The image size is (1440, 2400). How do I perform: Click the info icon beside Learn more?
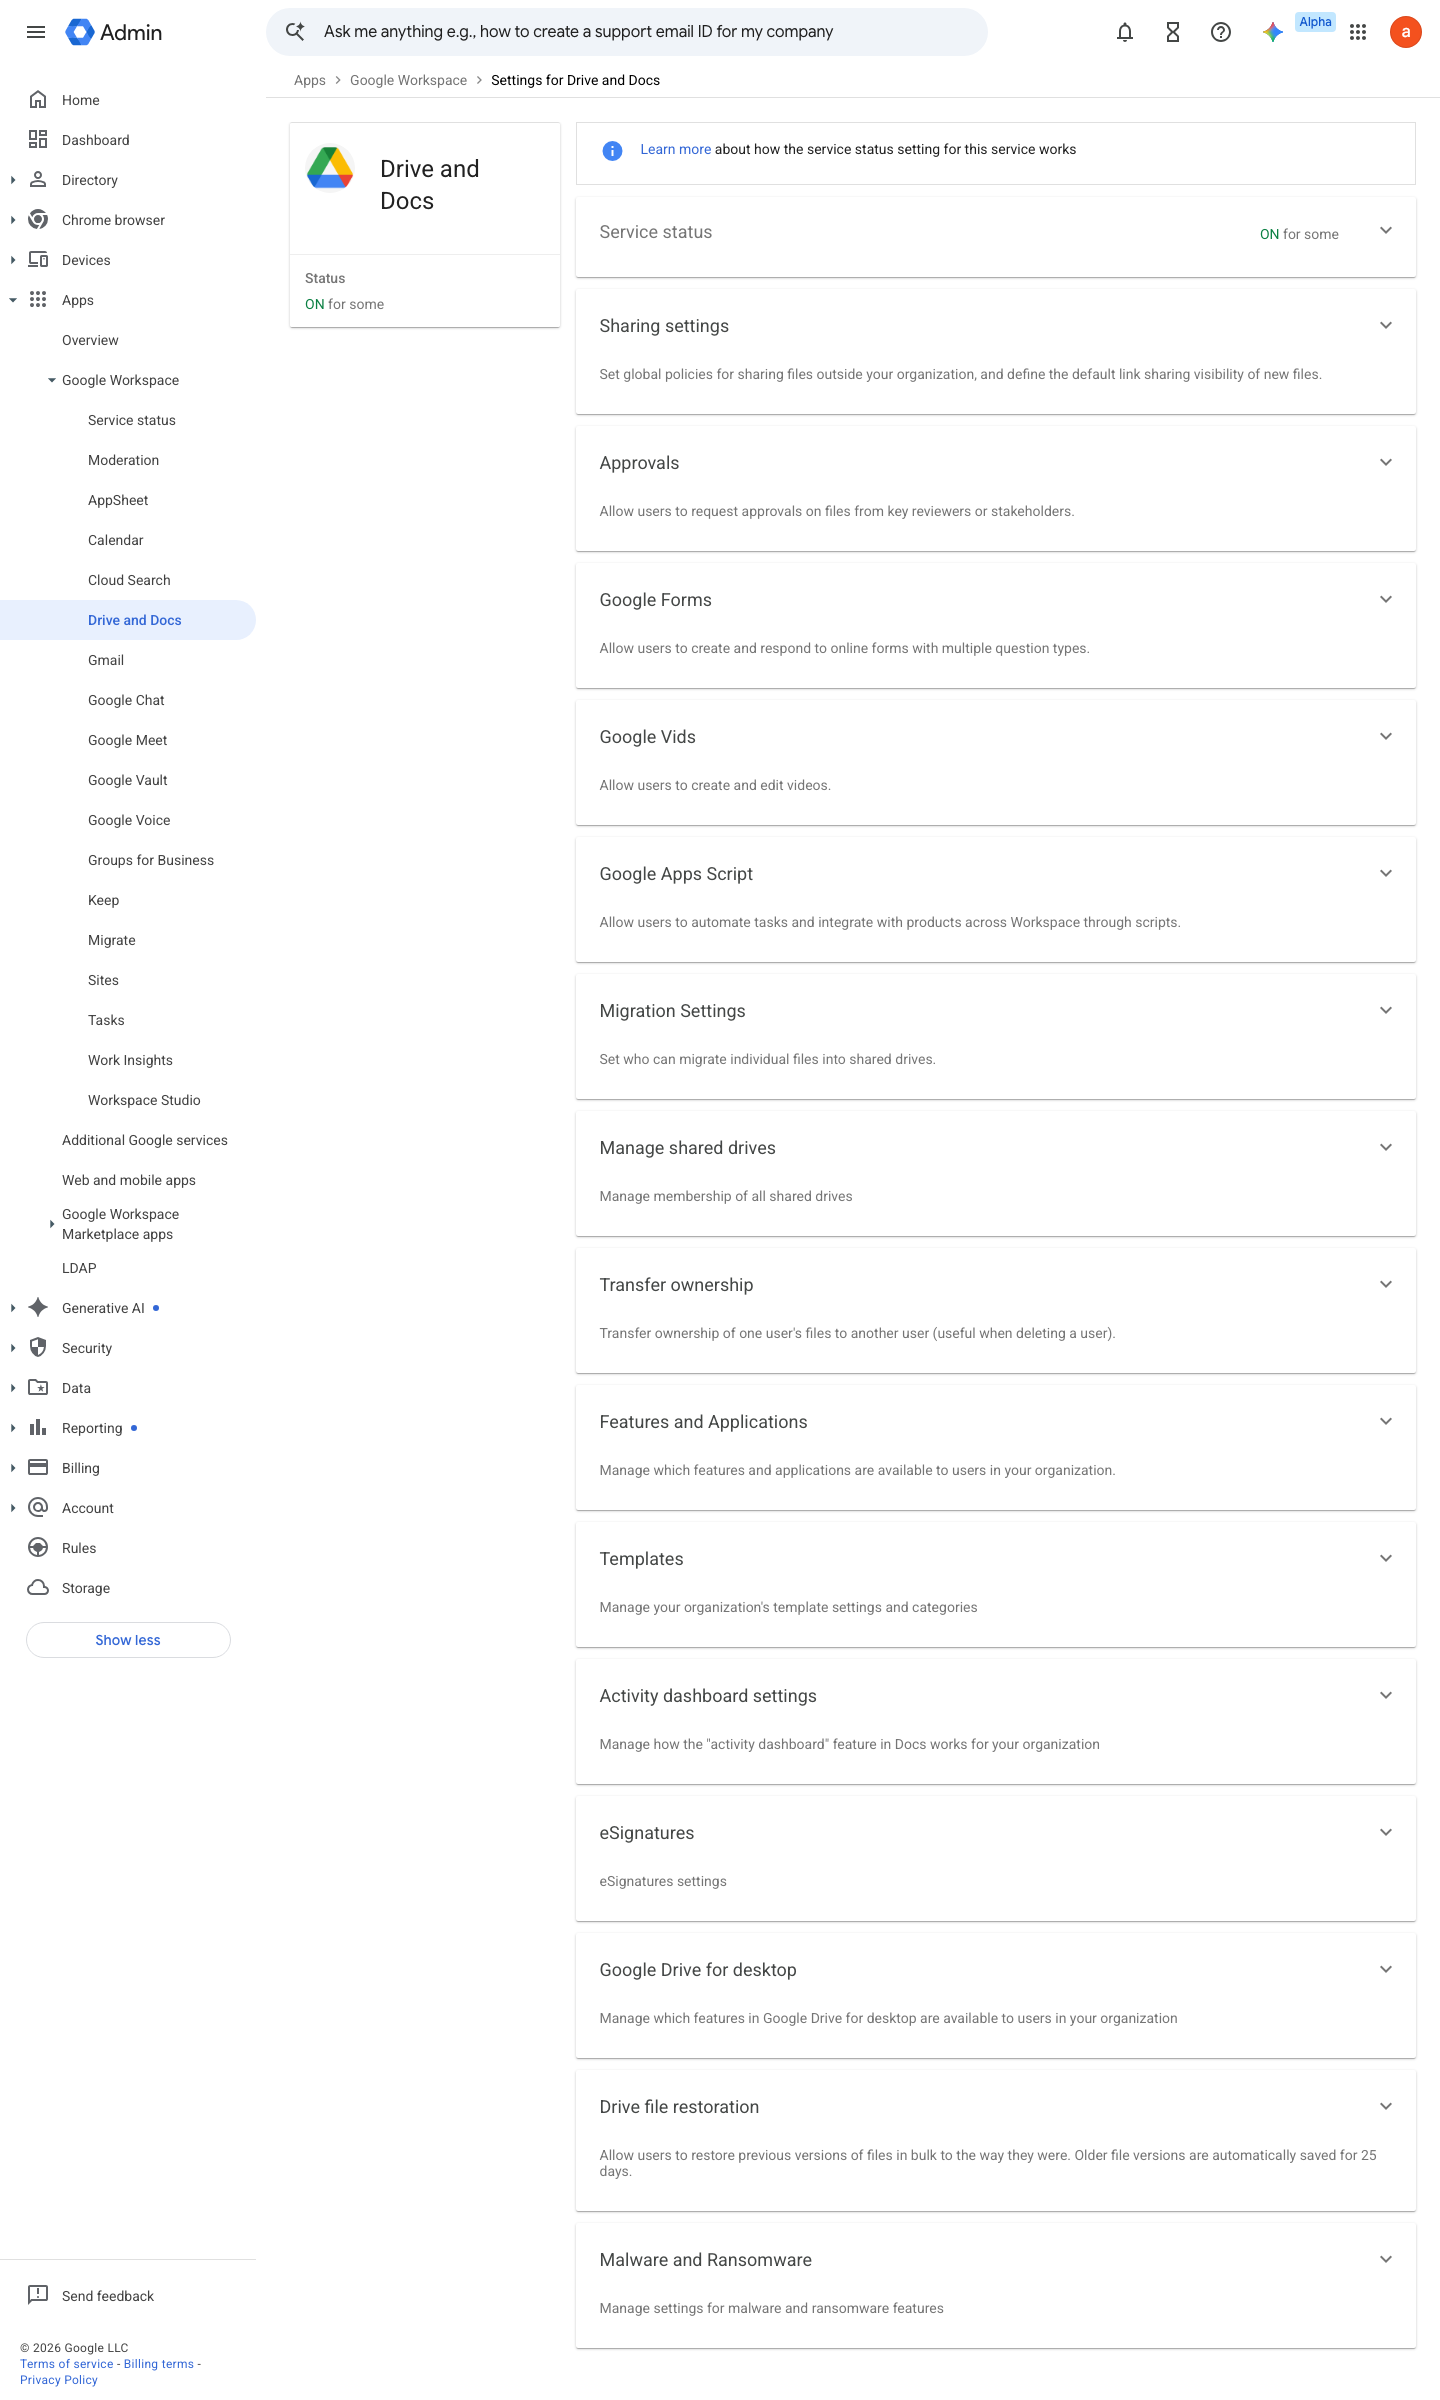[x=612, y=150]
